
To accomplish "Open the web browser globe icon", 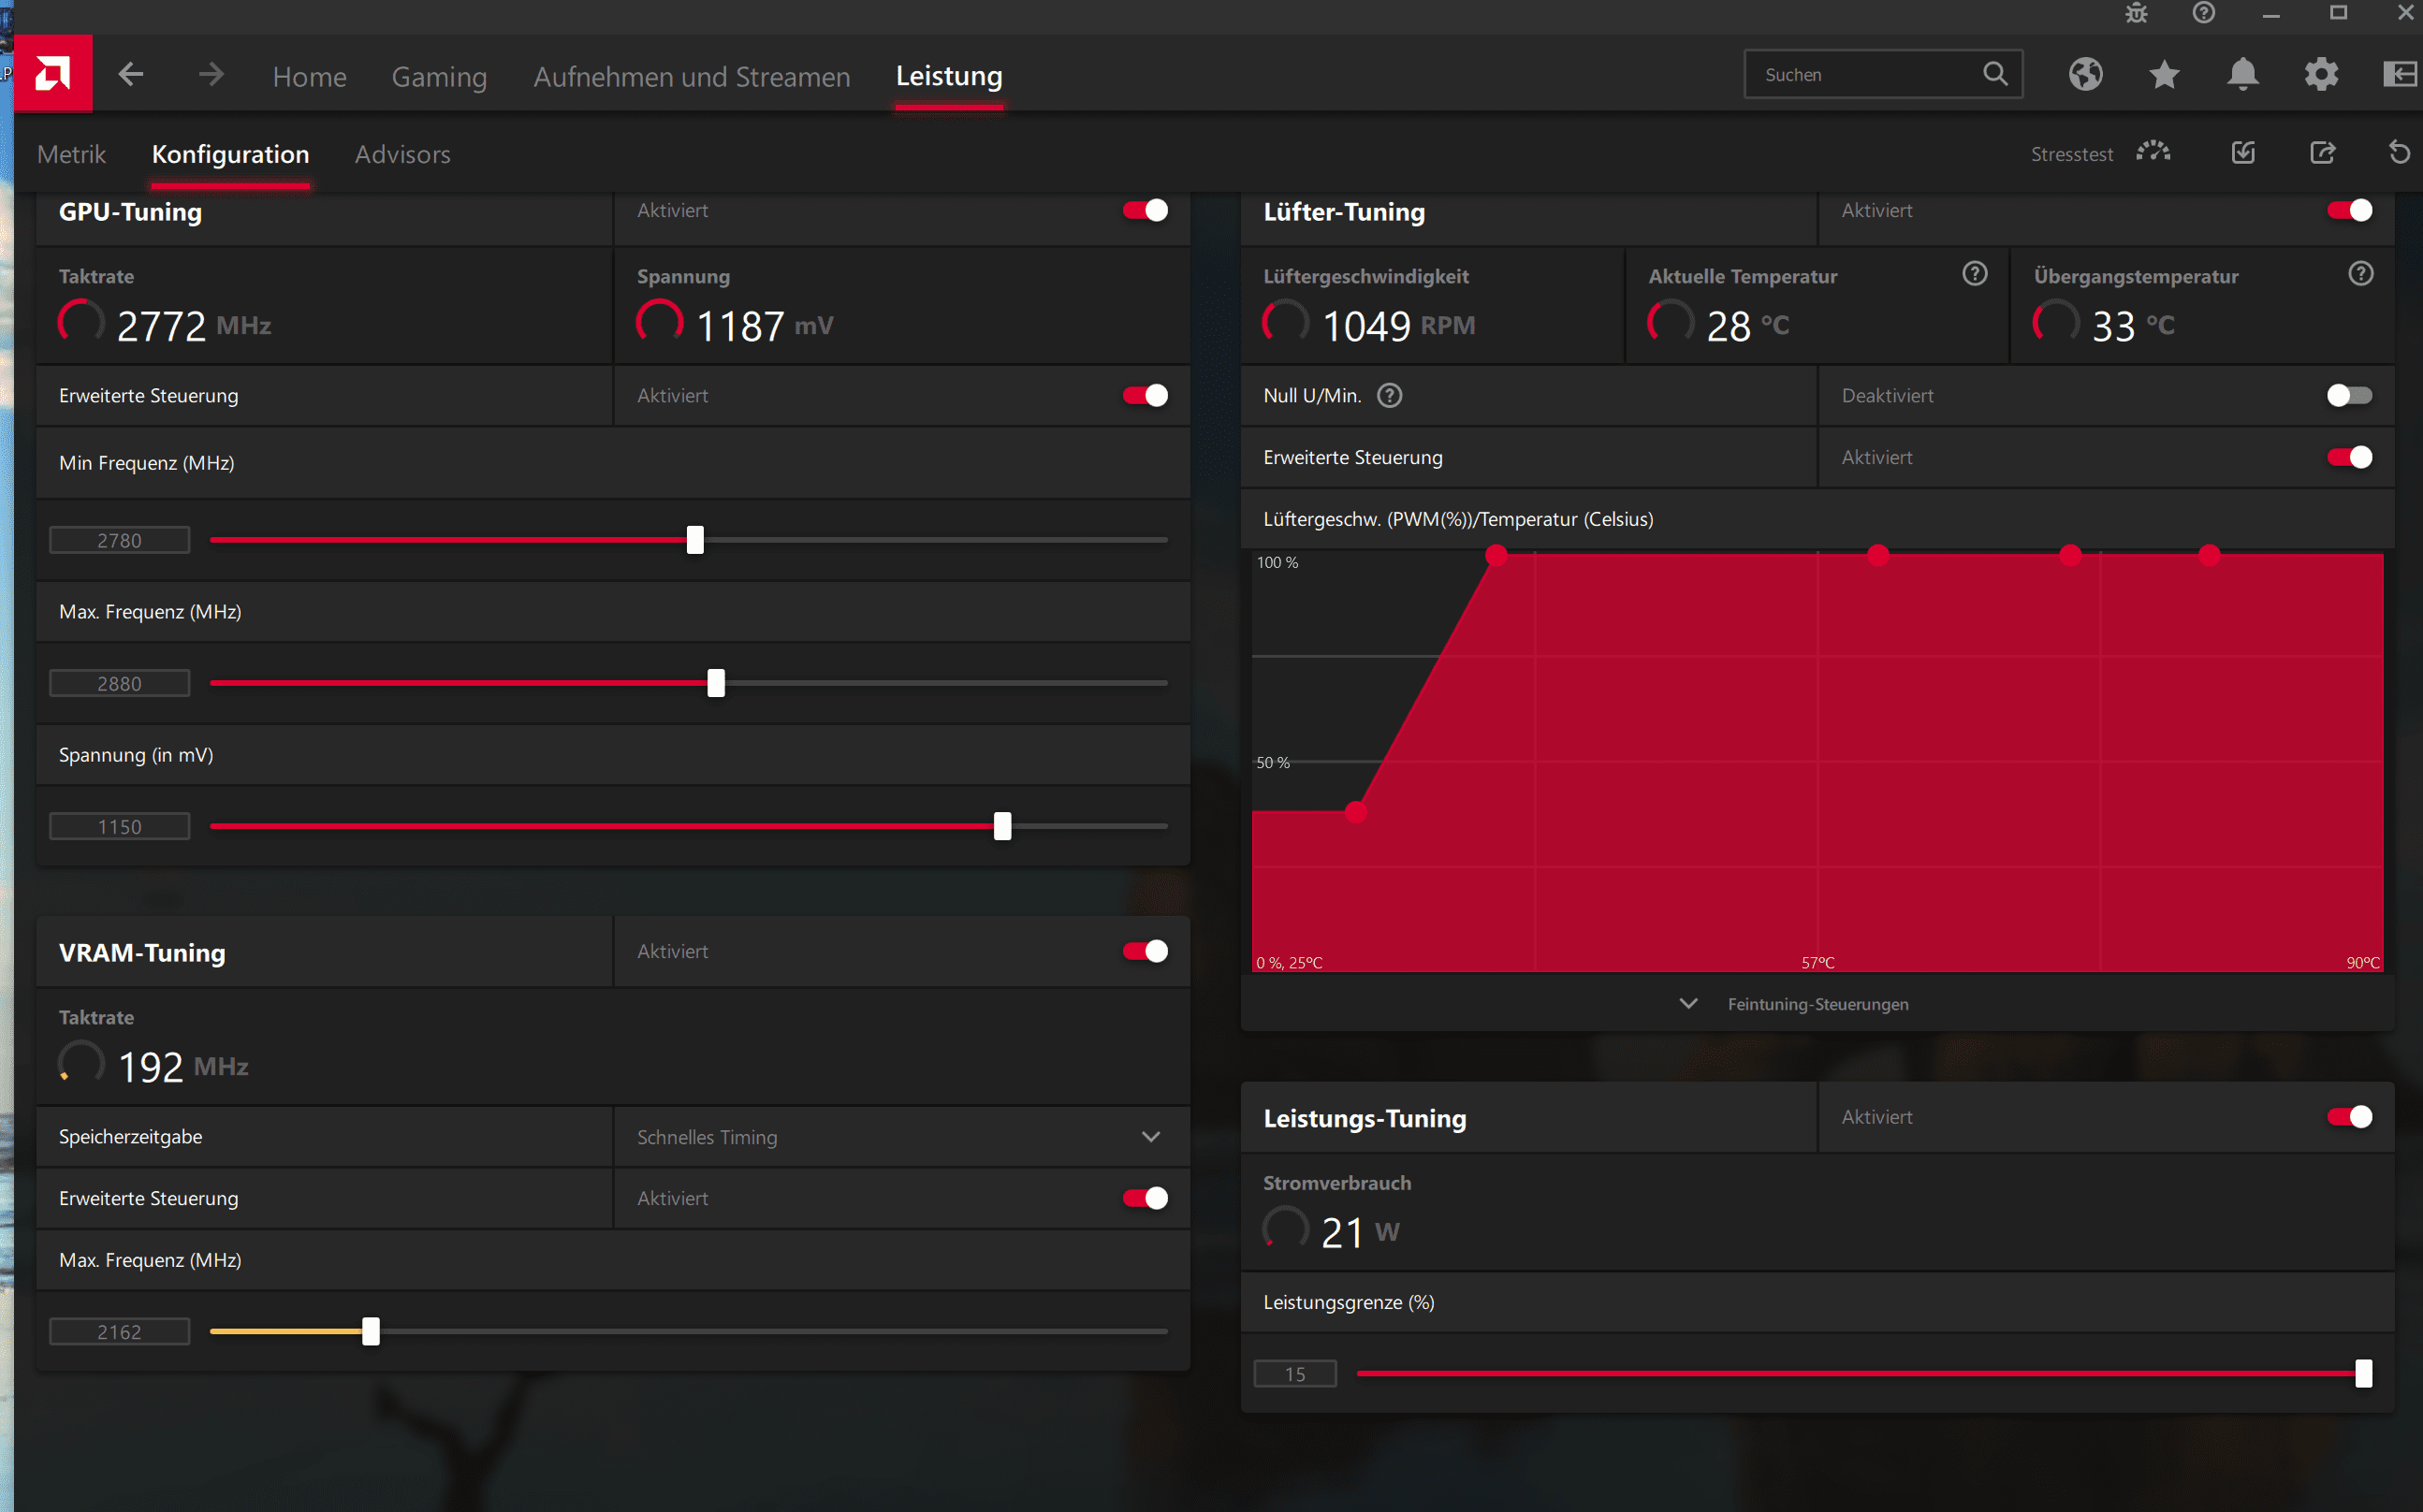I will [2085, 74].
